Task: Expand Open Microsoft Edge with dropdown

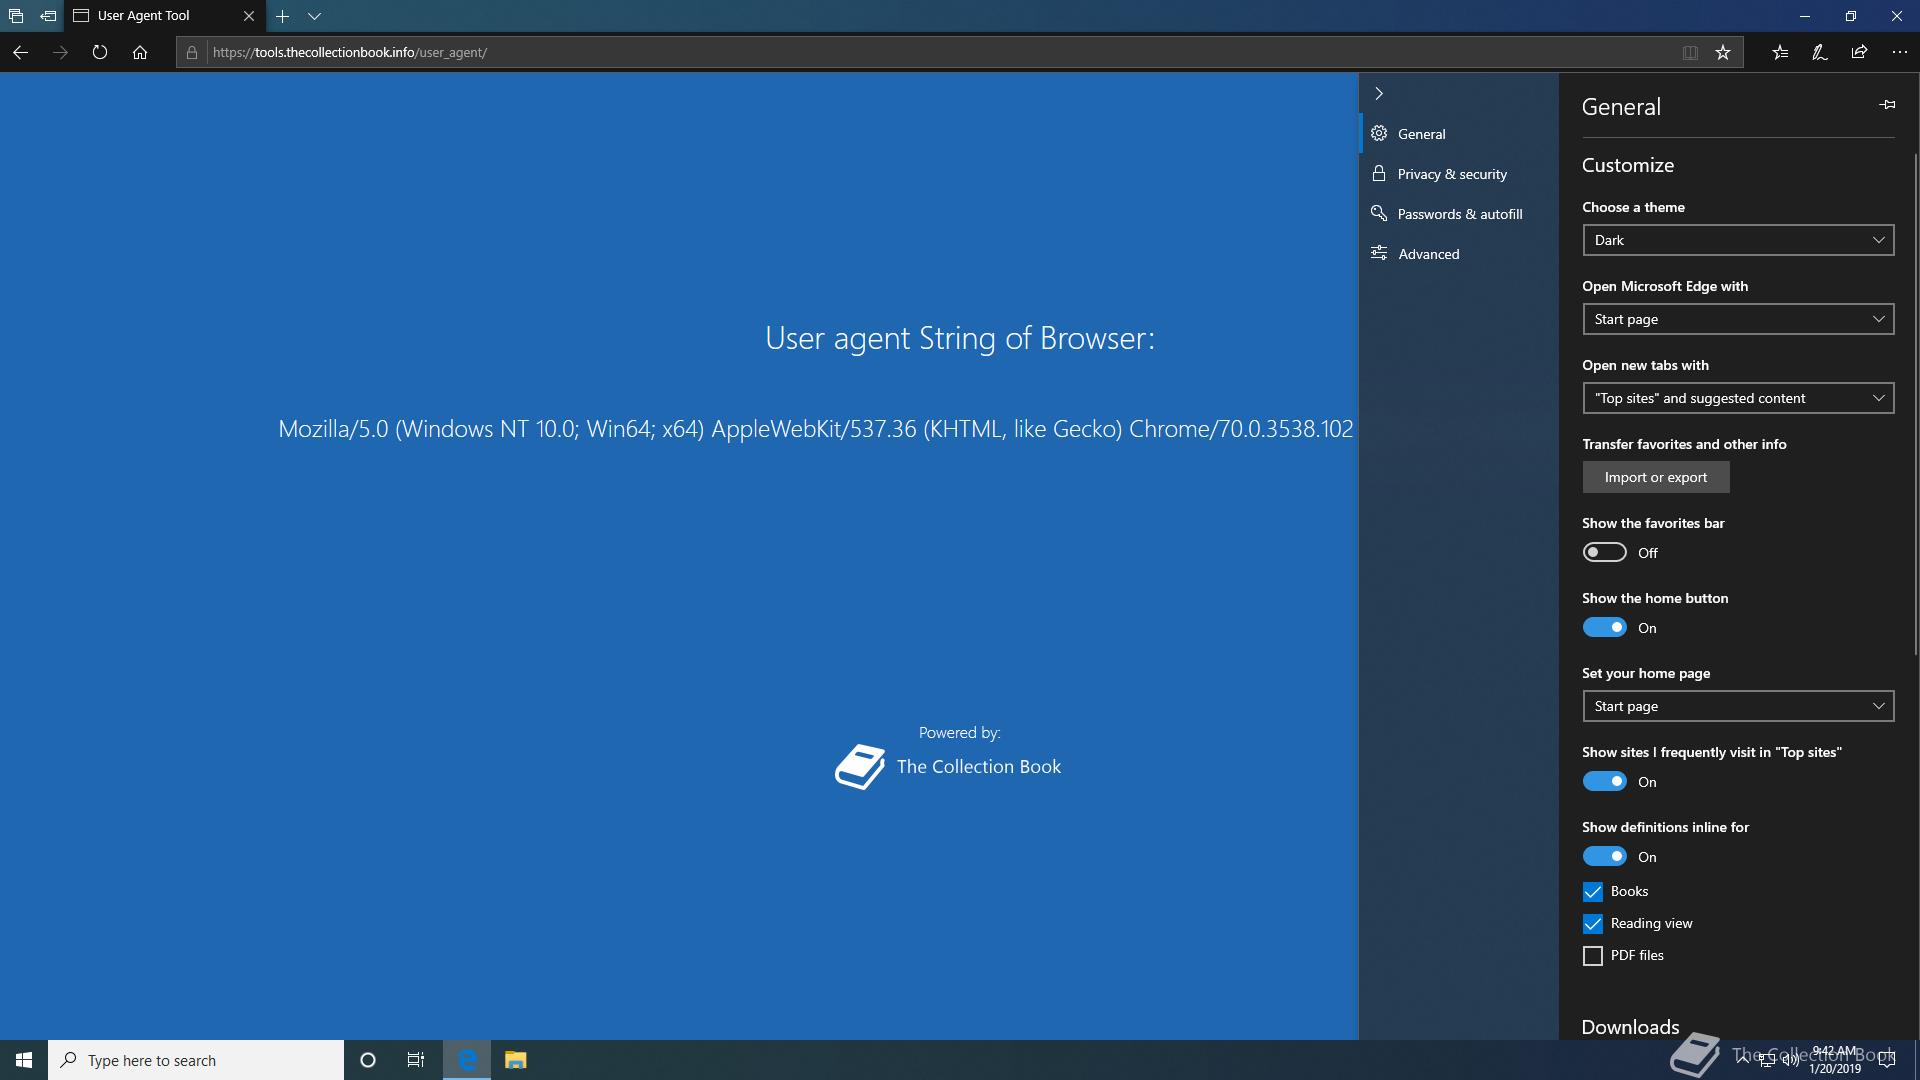Action: point(1738,319)
